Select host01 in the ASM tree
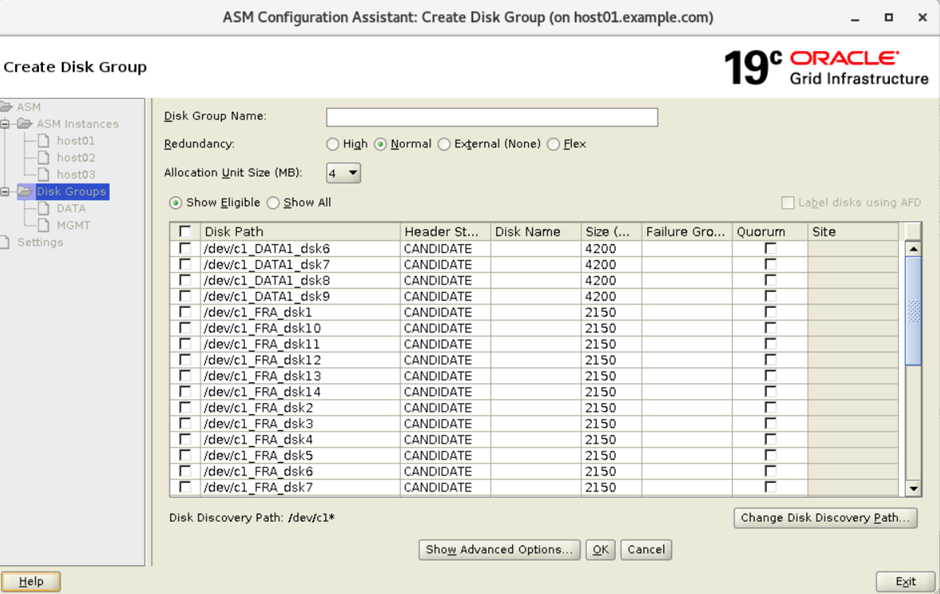 76,141
